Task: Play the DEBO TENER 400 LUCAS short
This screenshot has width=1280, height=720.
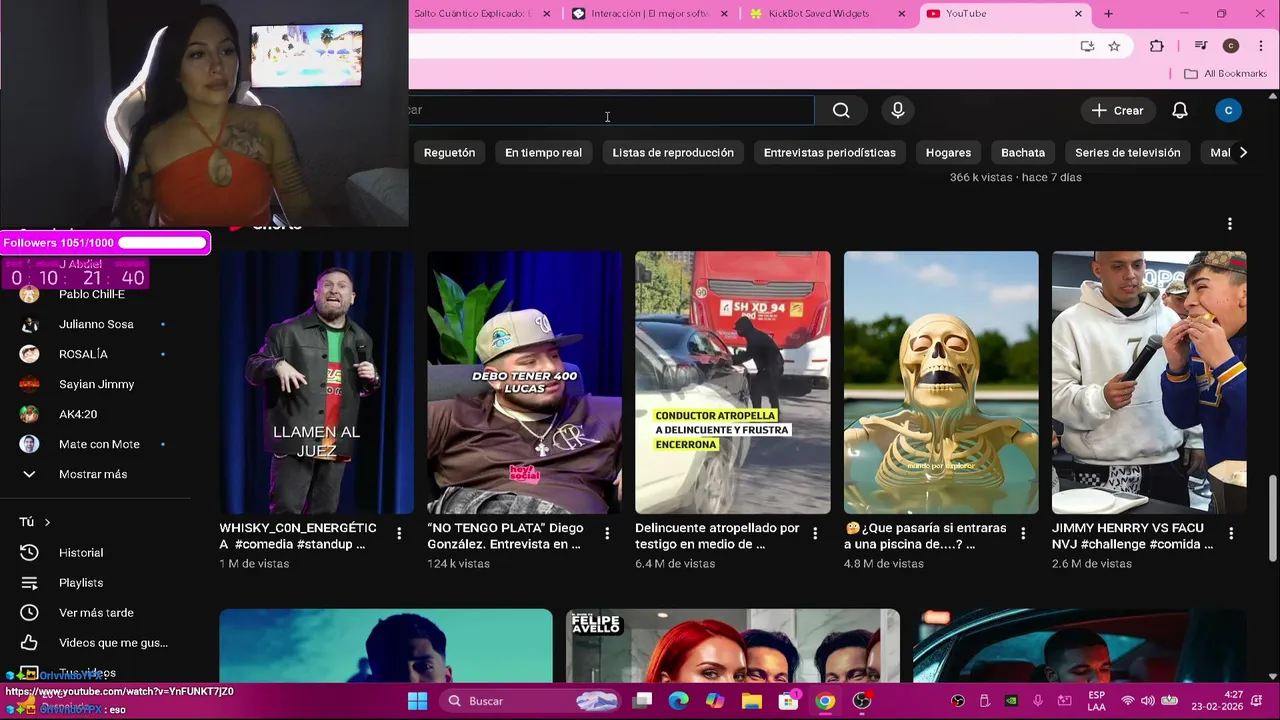Action: (x=524, y=382)
